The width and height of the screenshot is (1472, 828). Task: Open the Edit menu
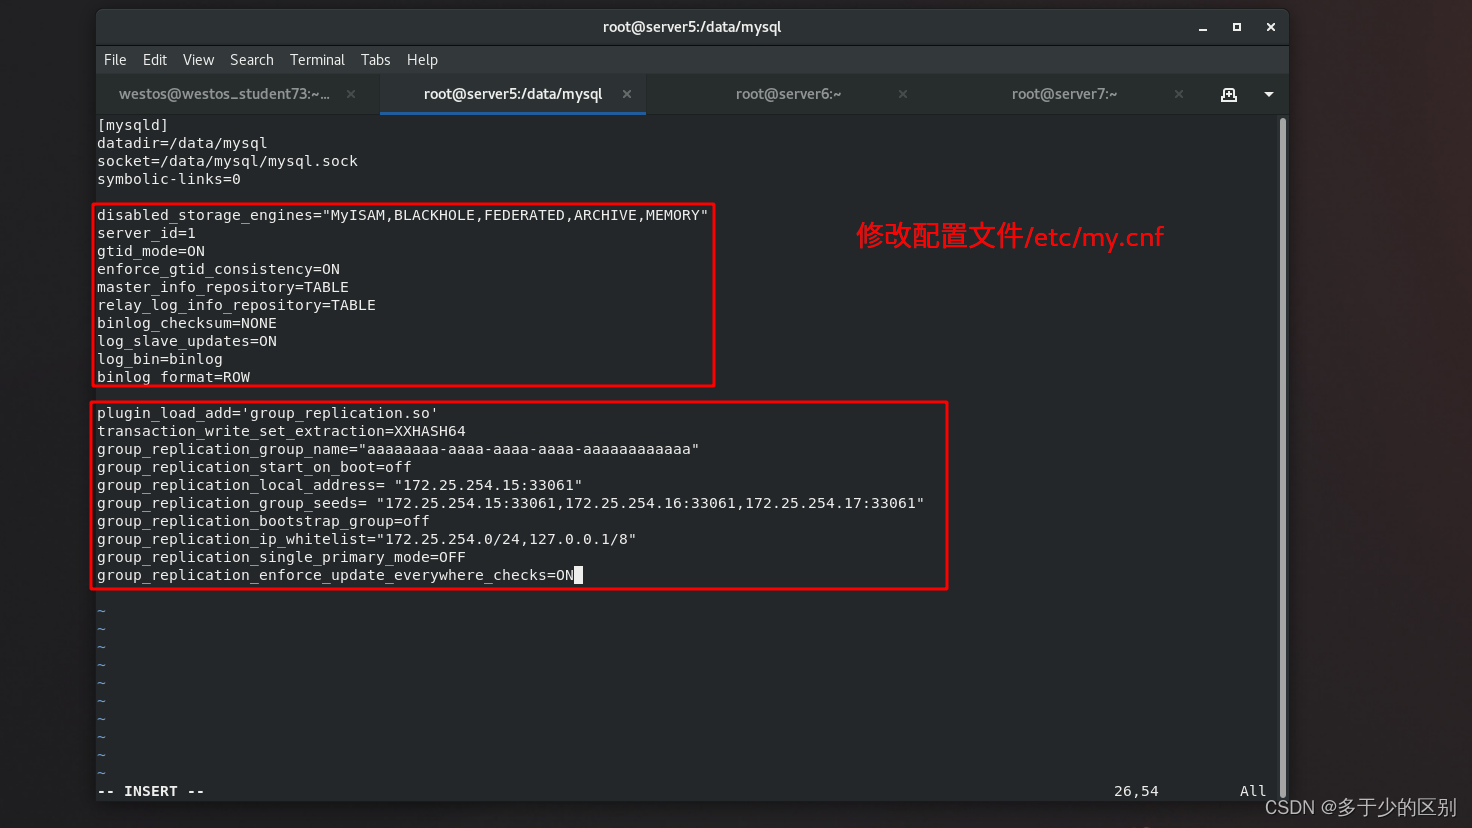pyautogui.click(x=155, y=60)
